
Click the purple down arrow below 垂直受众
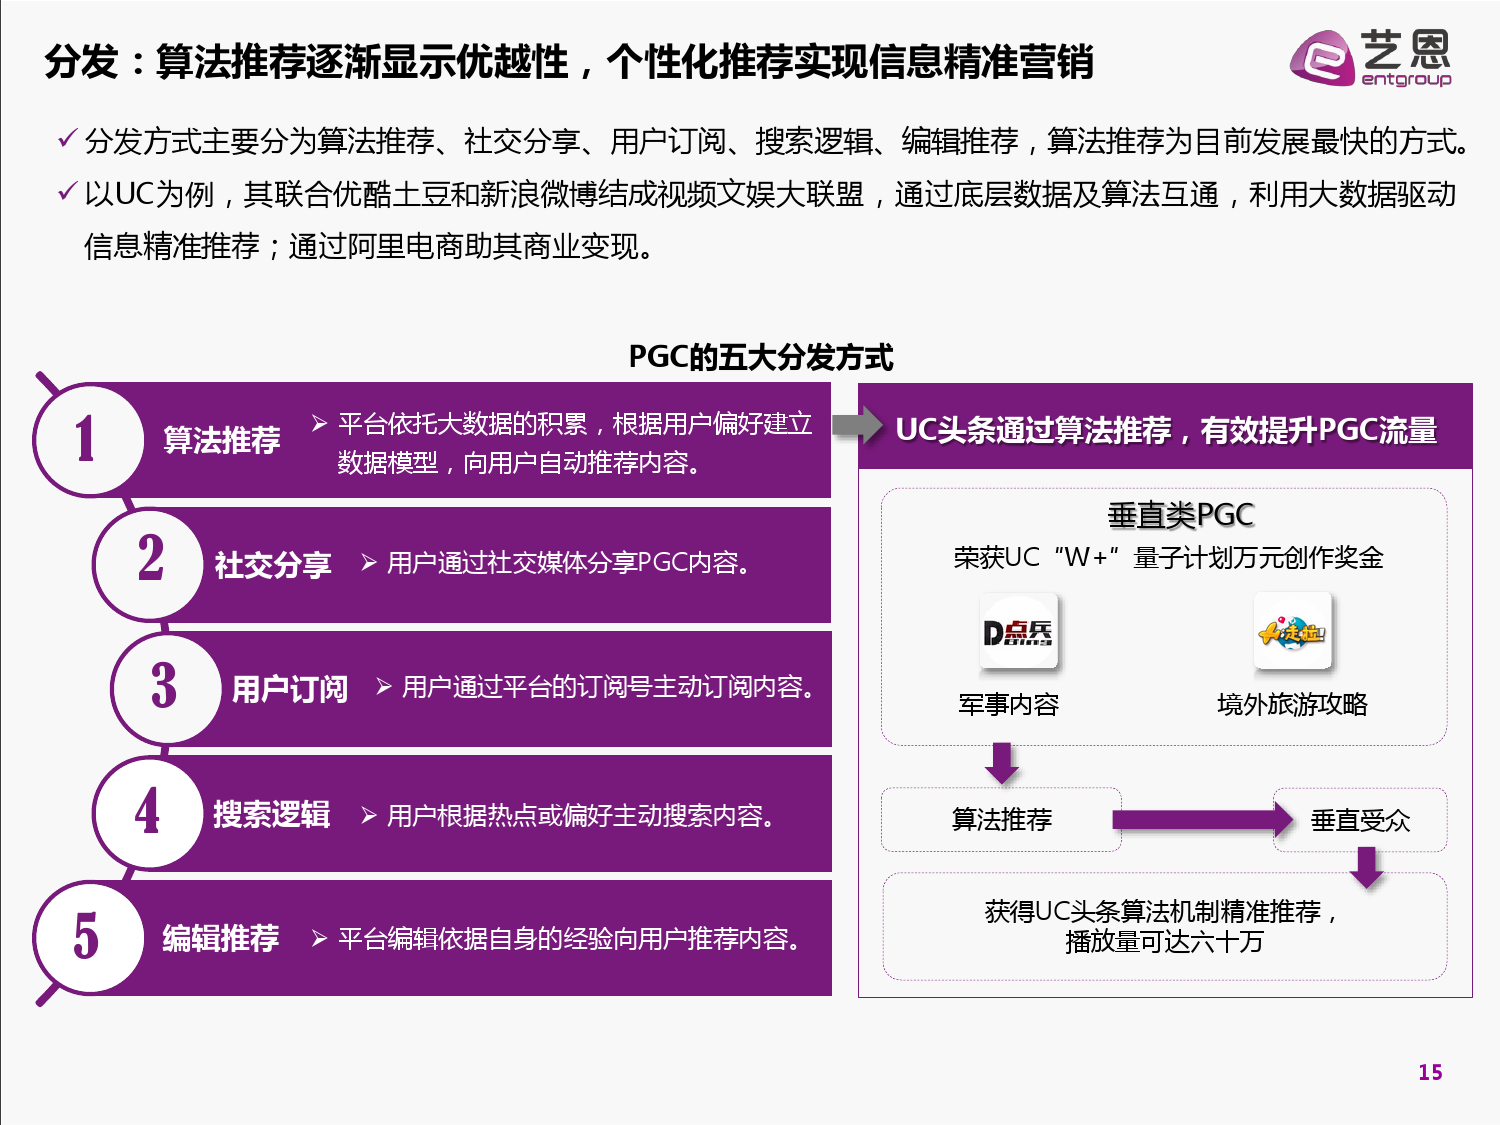point(1367,867)
